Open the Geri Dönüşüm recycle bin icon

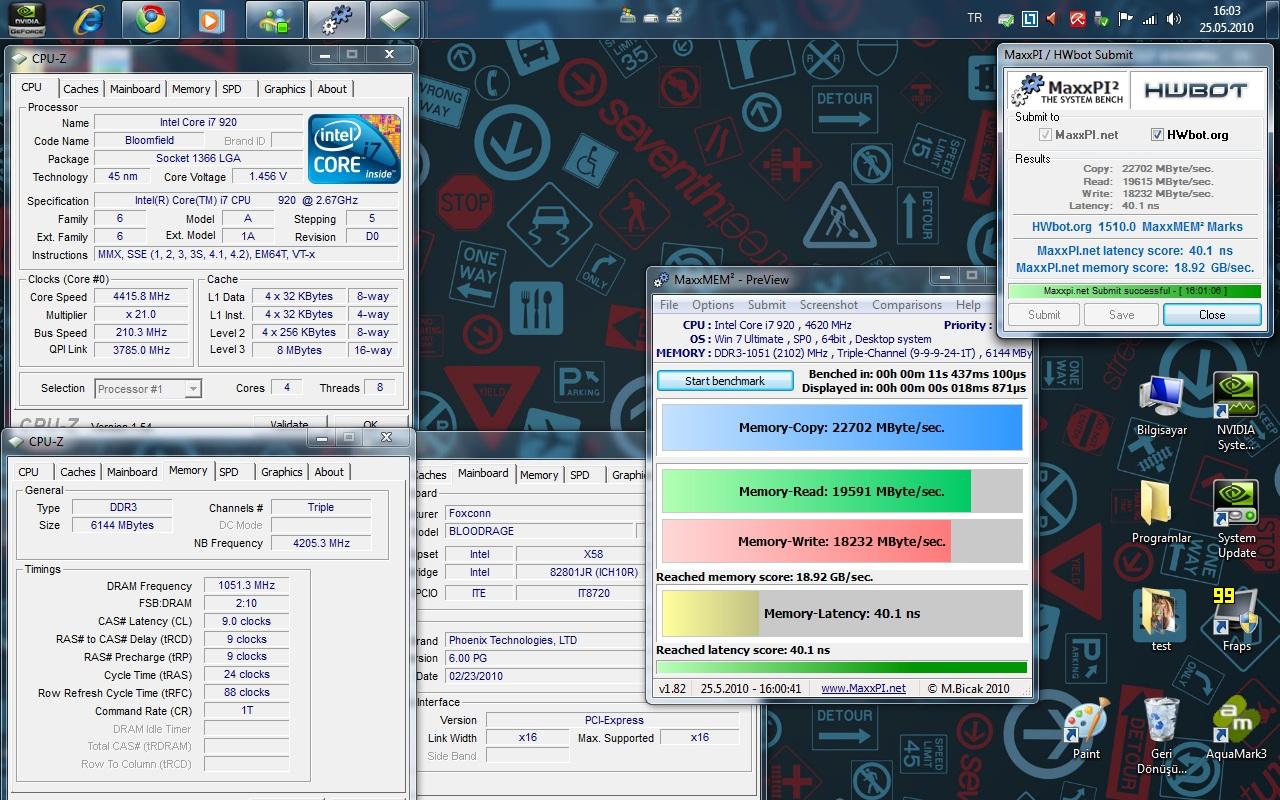point(1161,737)
